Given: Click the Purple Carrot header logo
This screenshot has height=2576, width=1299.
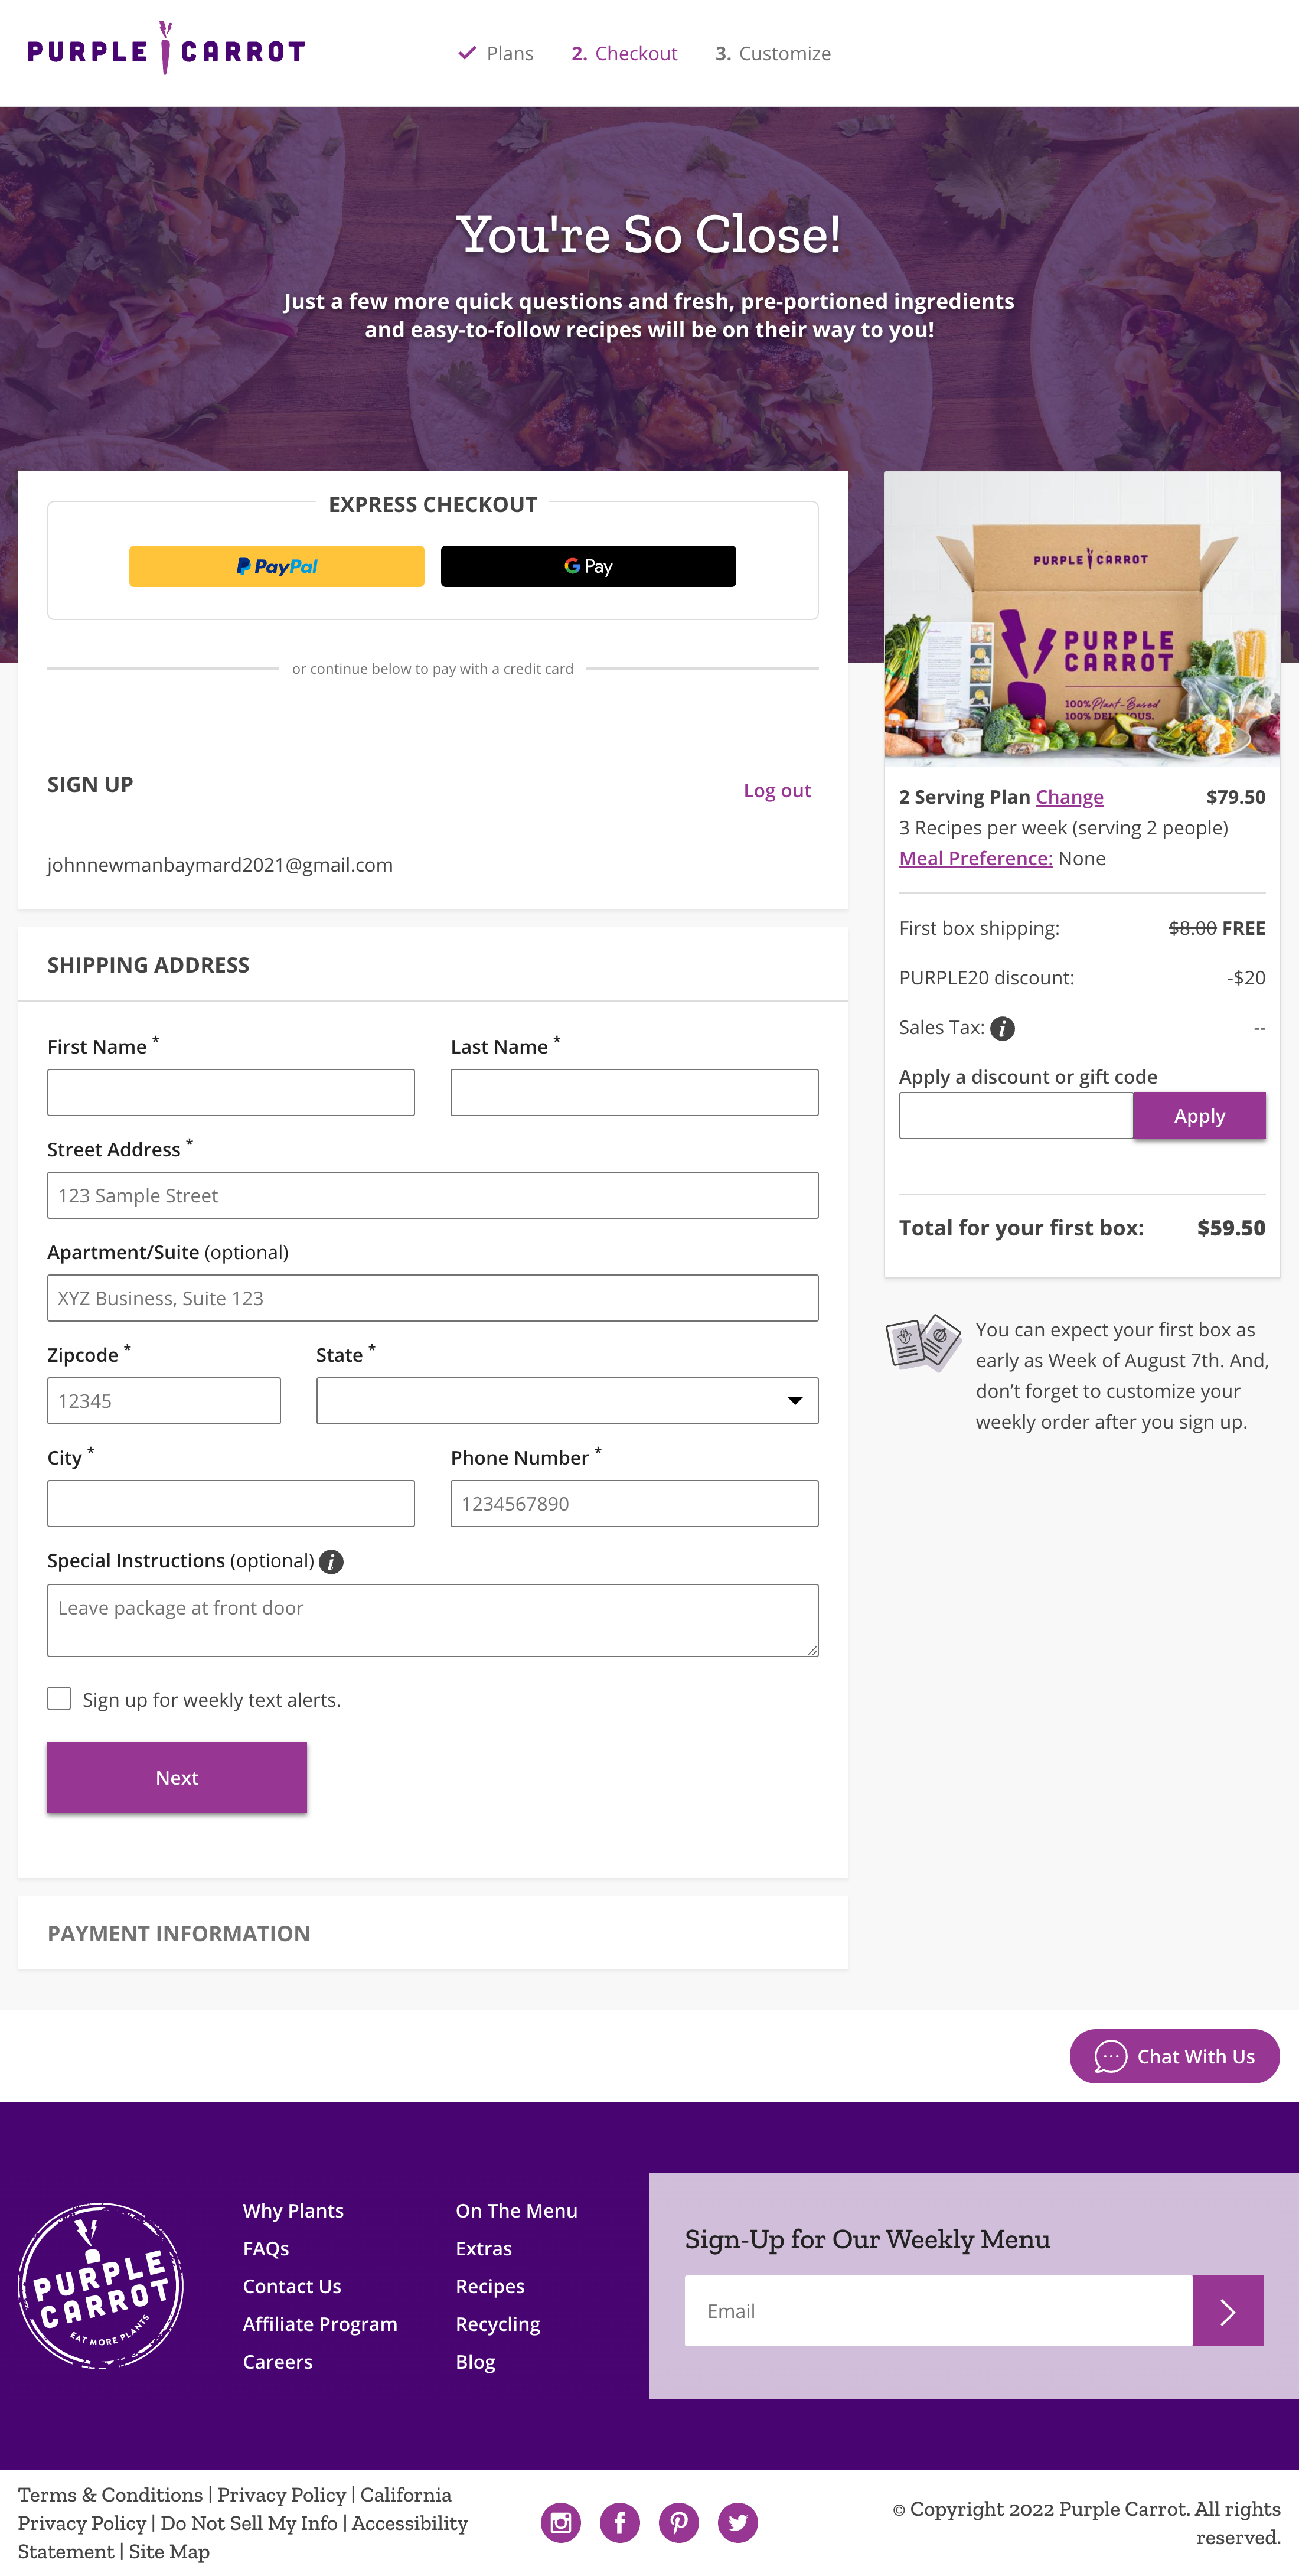Looking at the screenshot, I should [x=166, y=50].
